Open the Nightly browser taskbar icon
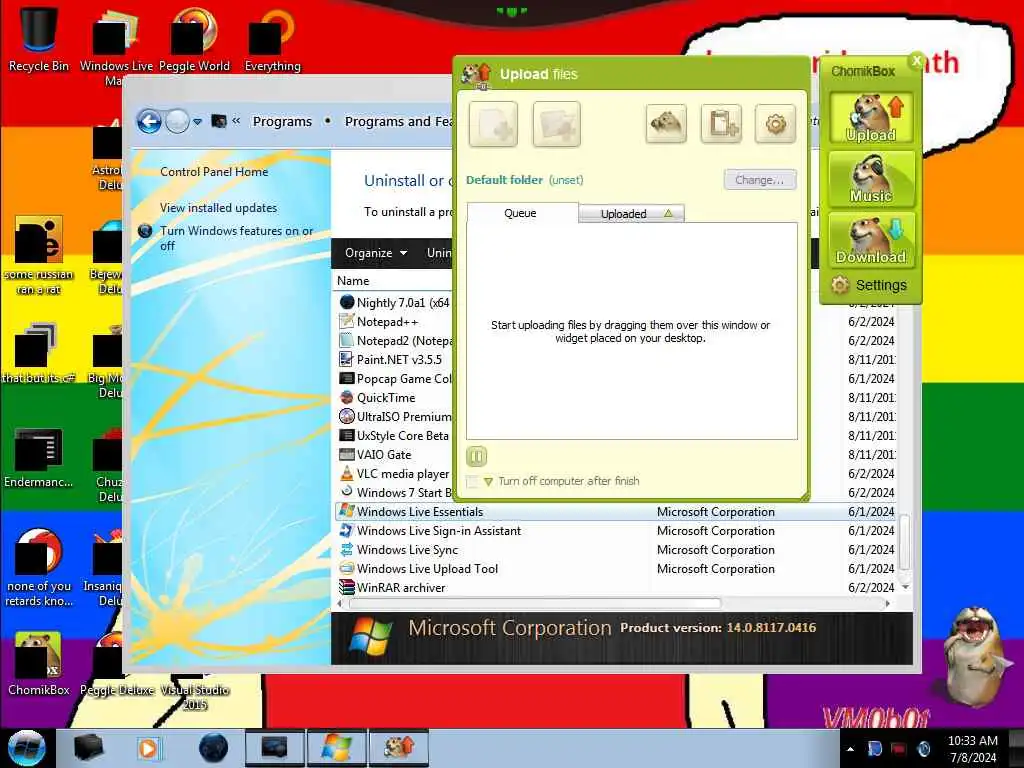This screenshot has height=768, width=1024. [213, 748]
